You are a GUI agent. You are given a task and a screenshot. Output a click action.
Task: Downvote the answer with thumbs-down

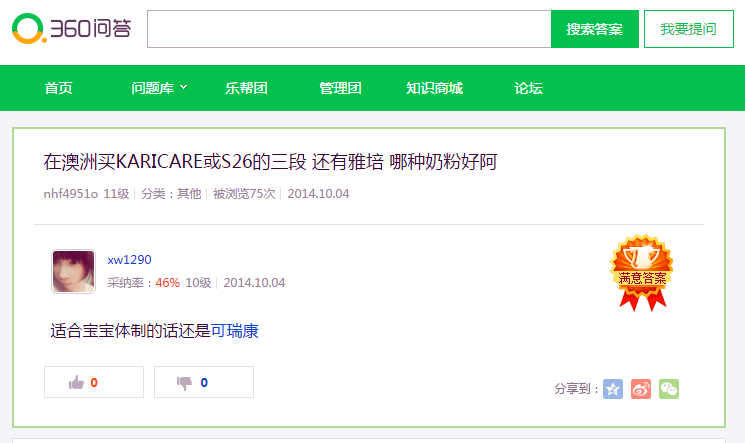click(203, 382)
